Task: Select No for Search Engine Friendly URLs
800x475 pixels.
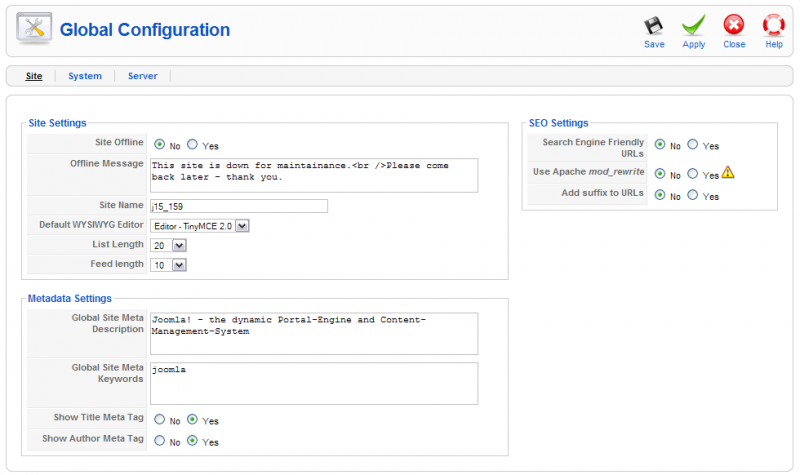Action: point(660,144)
